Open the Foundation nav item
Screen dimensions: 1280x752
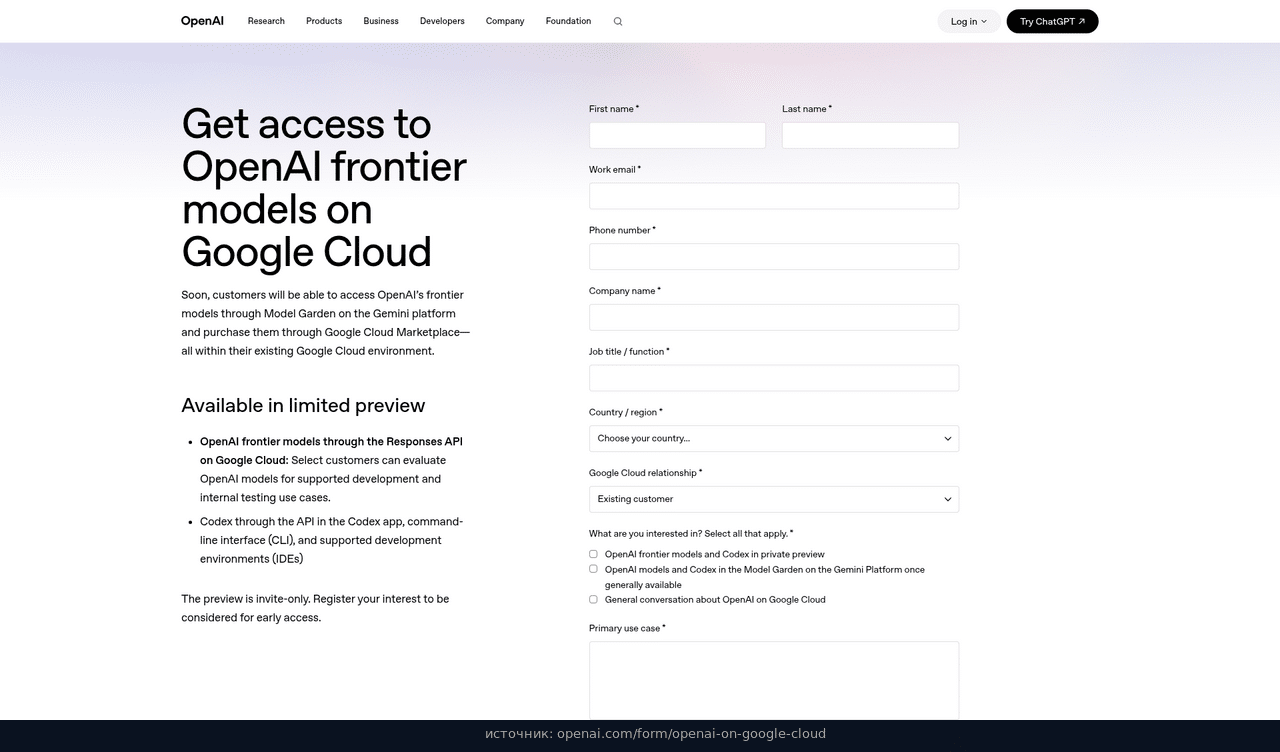tap(568, 21)
